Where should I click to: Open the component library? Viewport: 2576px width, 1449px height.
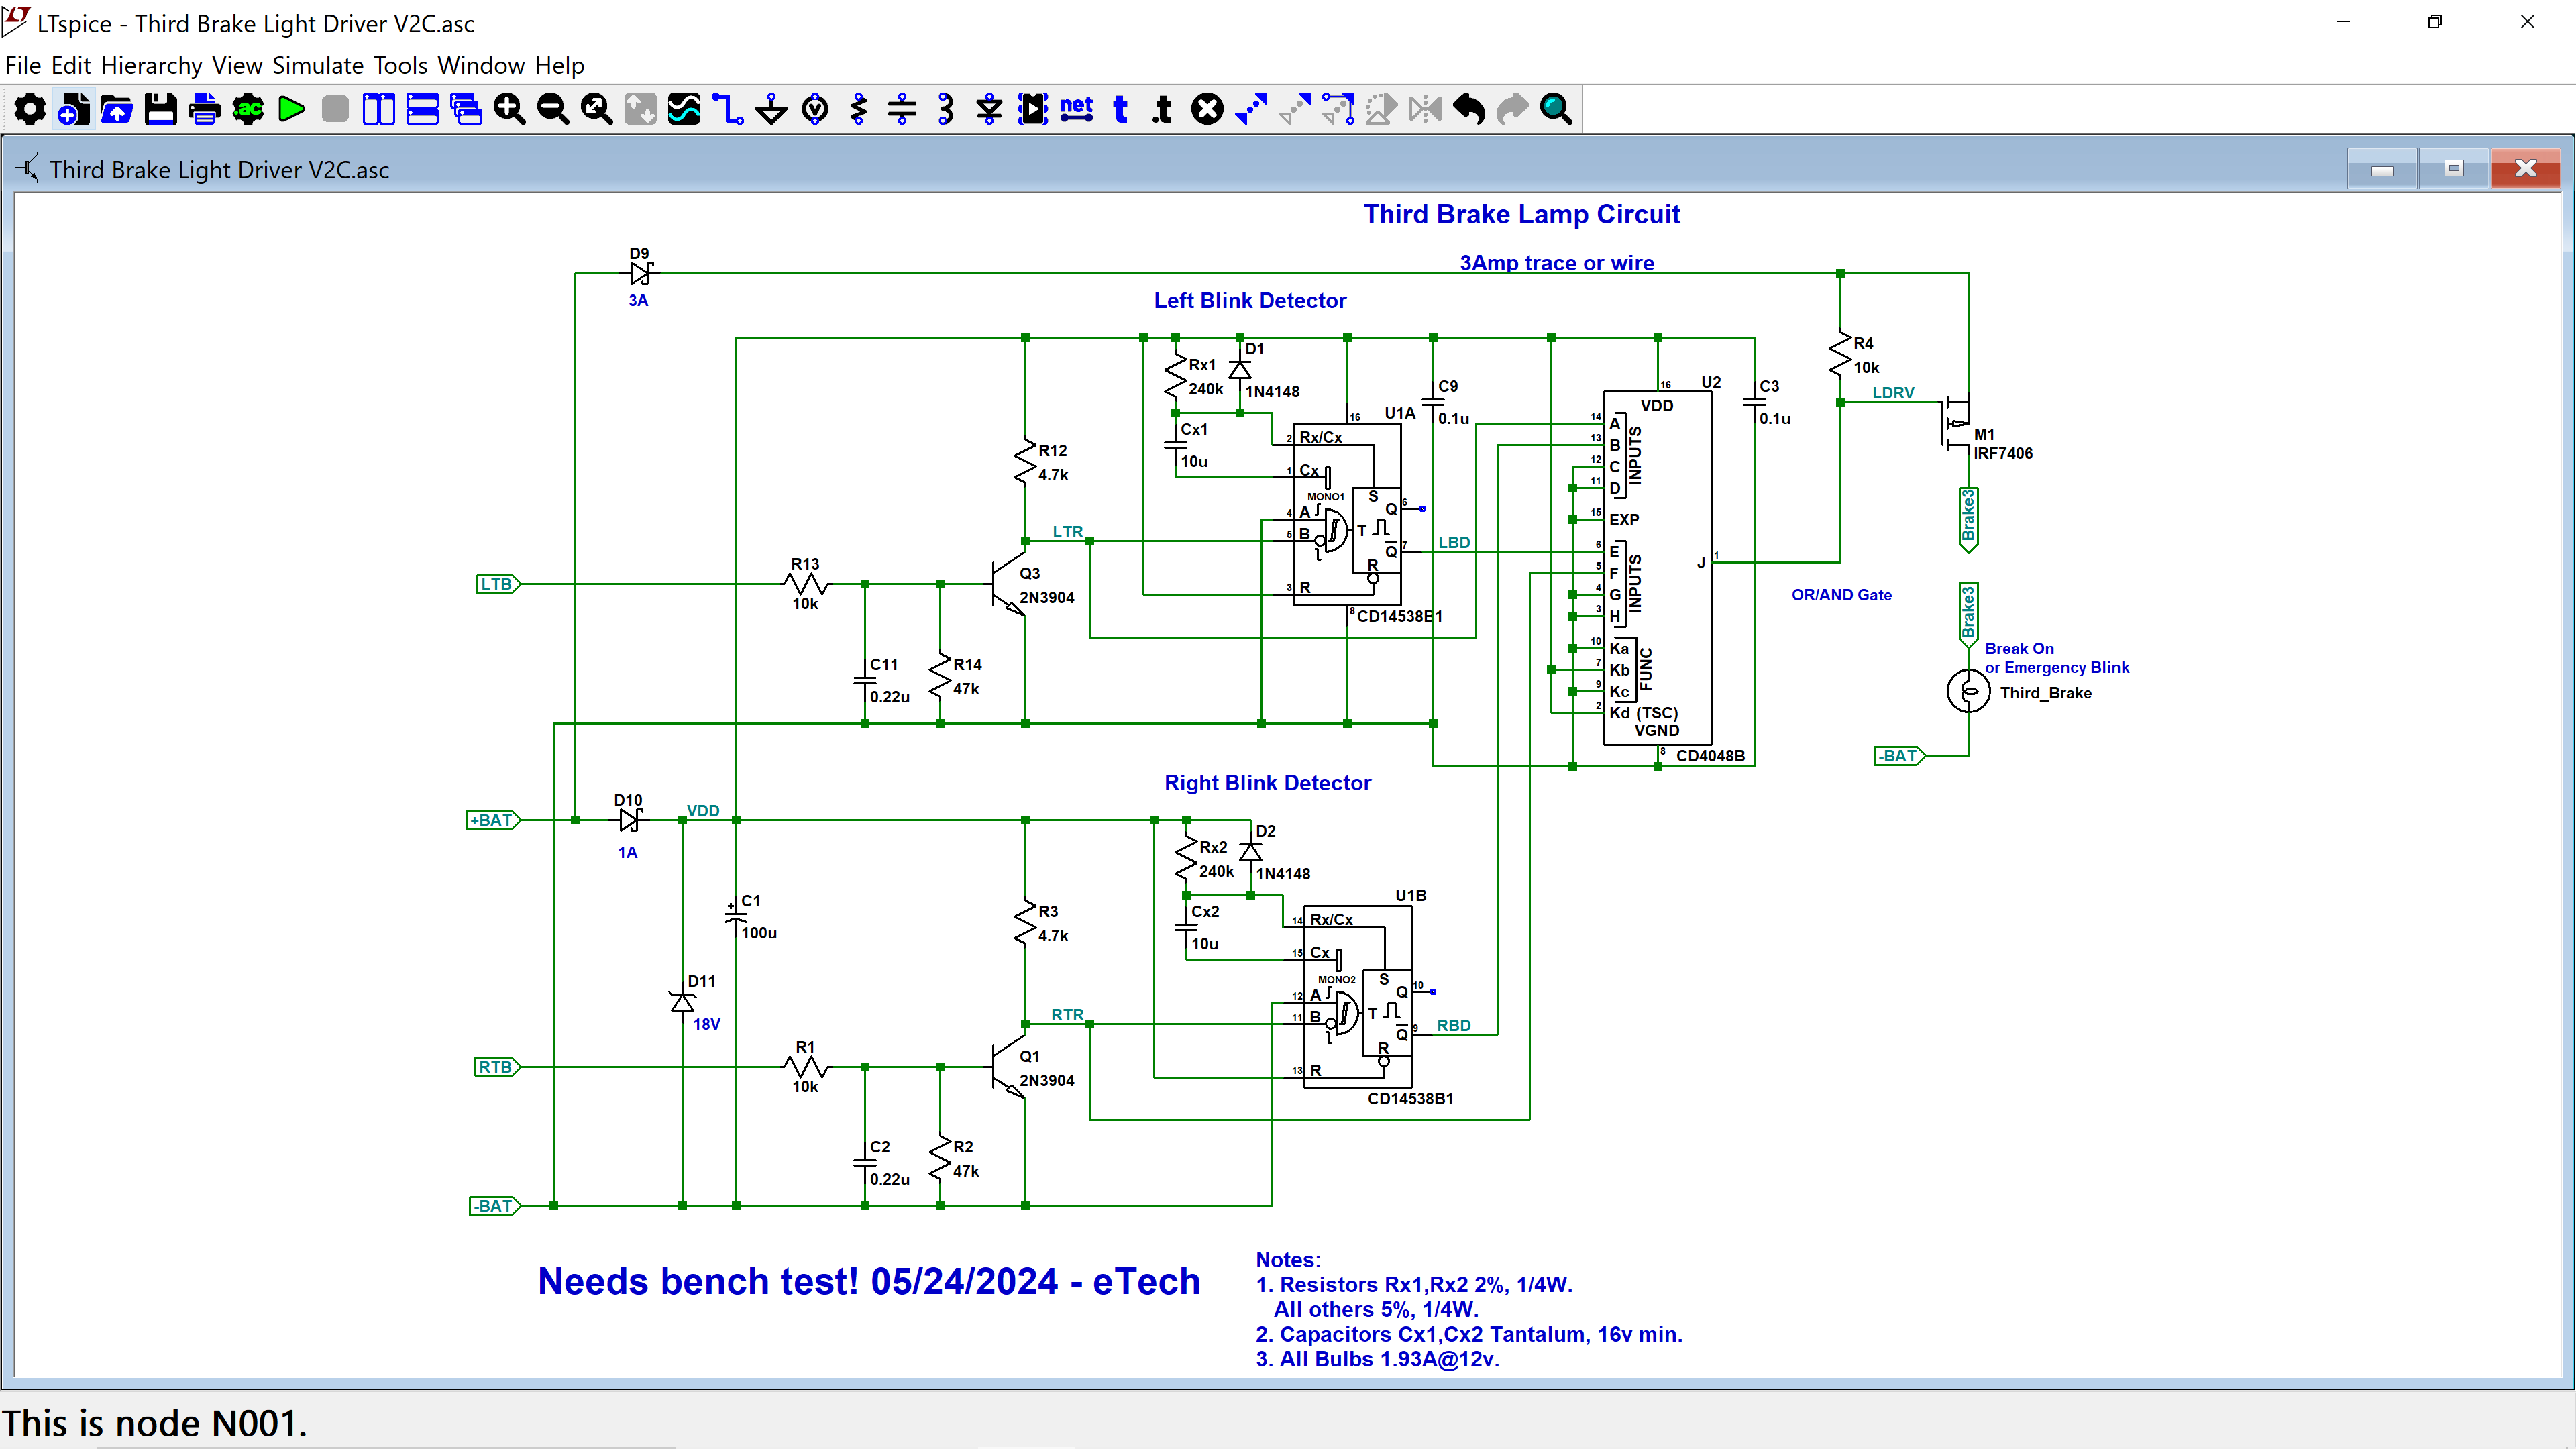1033,108
